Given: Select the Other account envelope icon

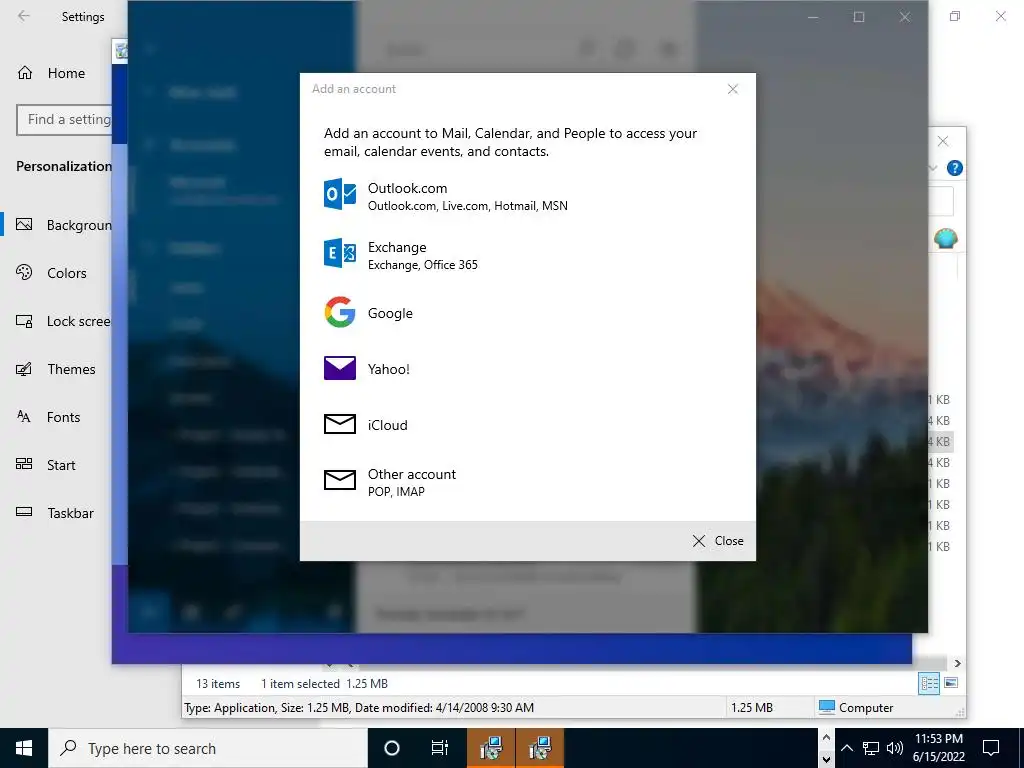Looking at the screenshot, I should click(x=340, y=480).
